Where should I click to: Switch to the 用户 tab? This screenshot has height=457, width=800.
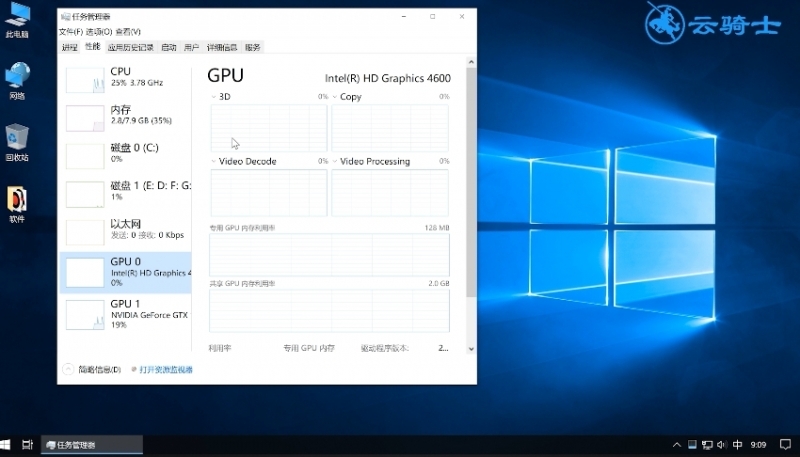(191, 47)
